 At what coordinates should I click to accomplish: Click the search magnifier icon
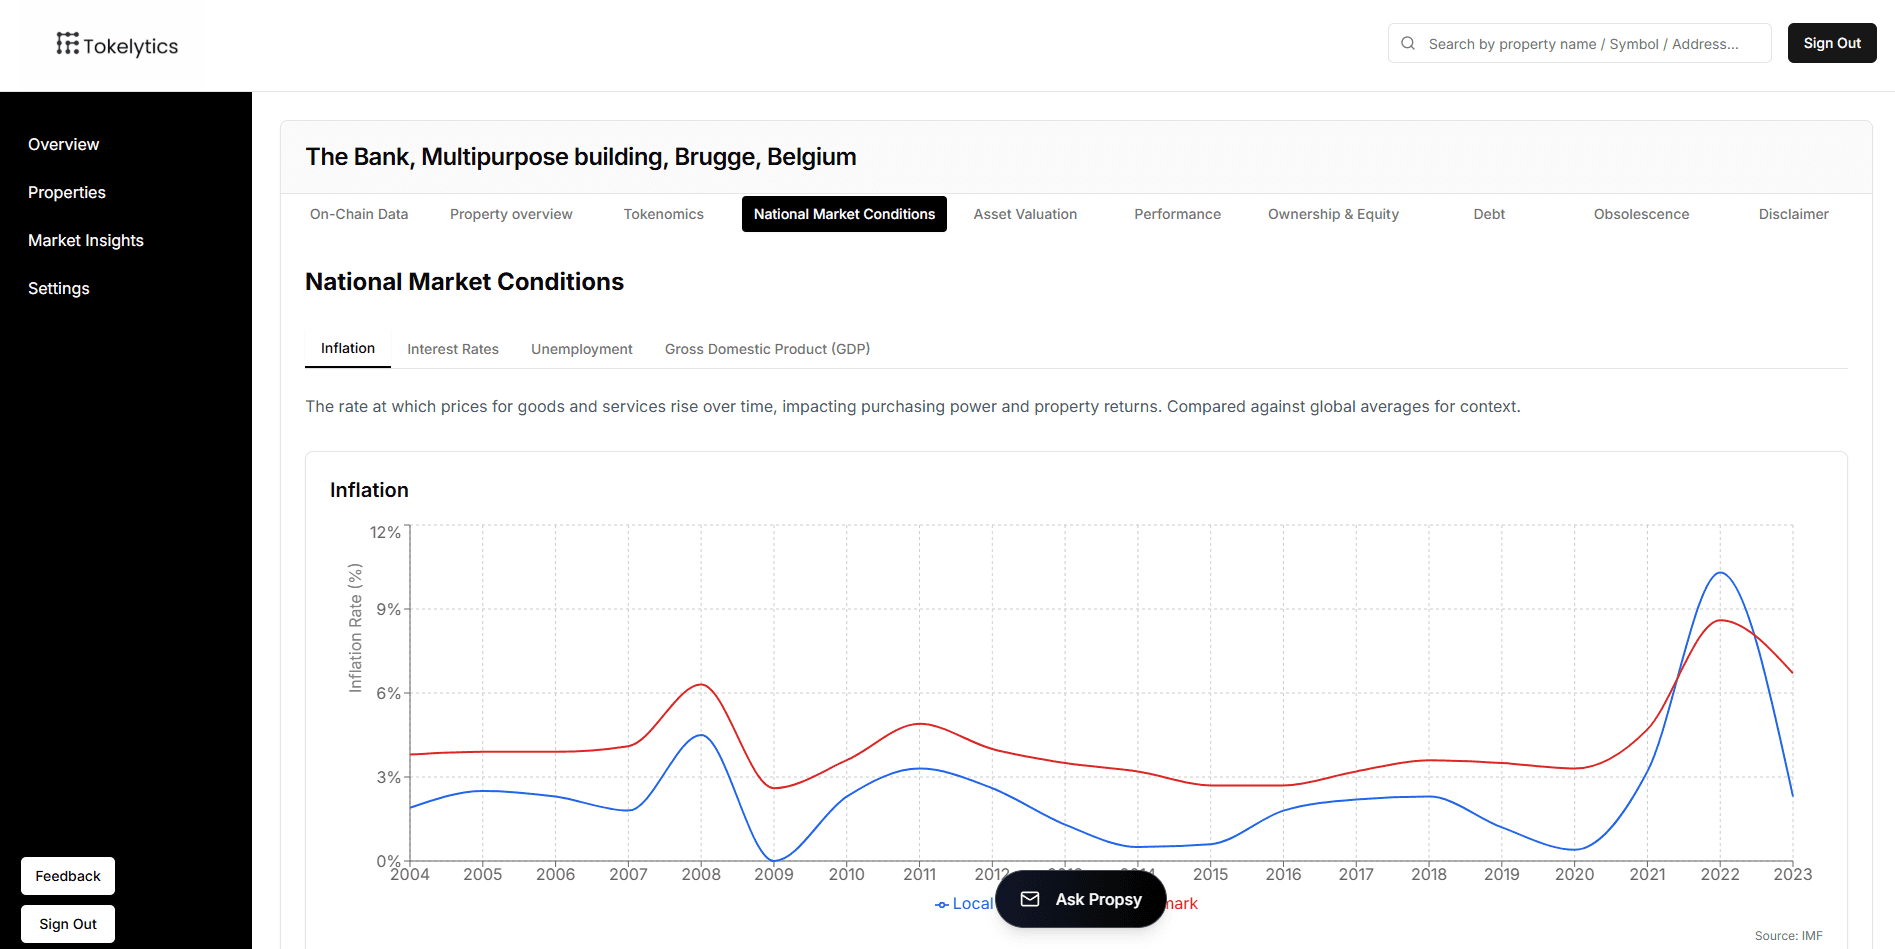coord(1408,43)
